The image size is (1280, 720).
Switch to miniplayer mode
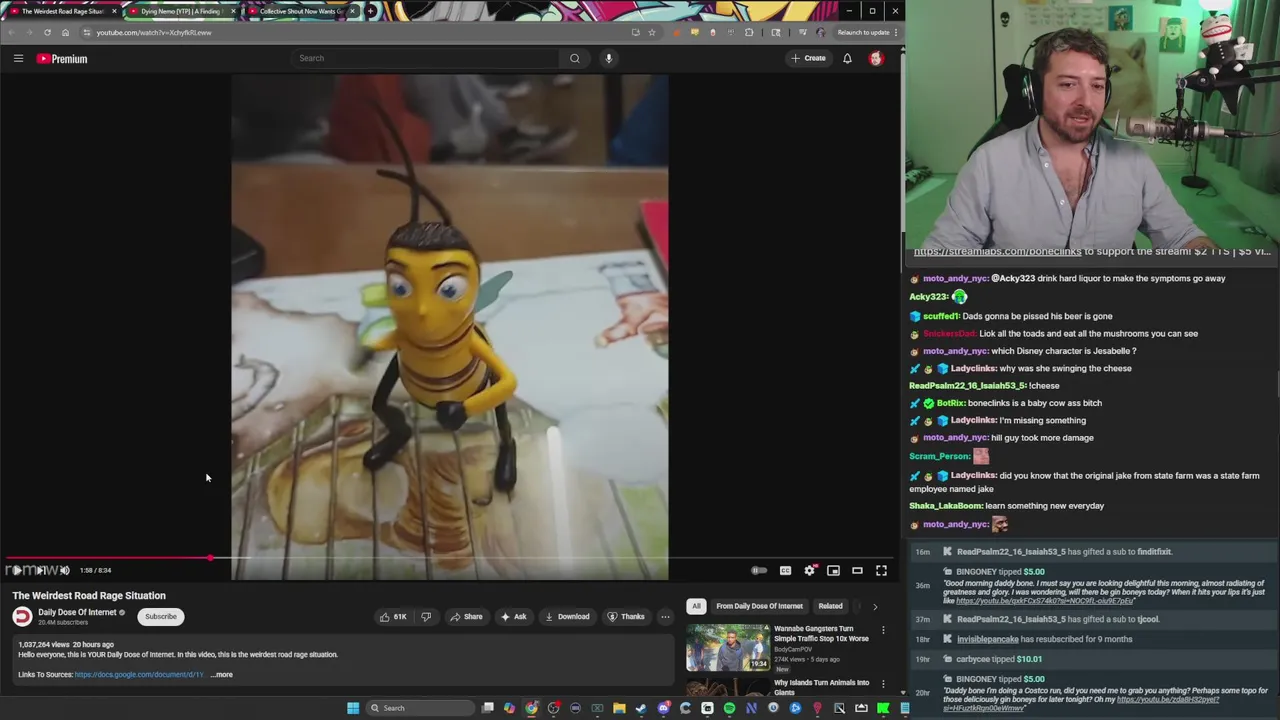(x=833, y=570)
